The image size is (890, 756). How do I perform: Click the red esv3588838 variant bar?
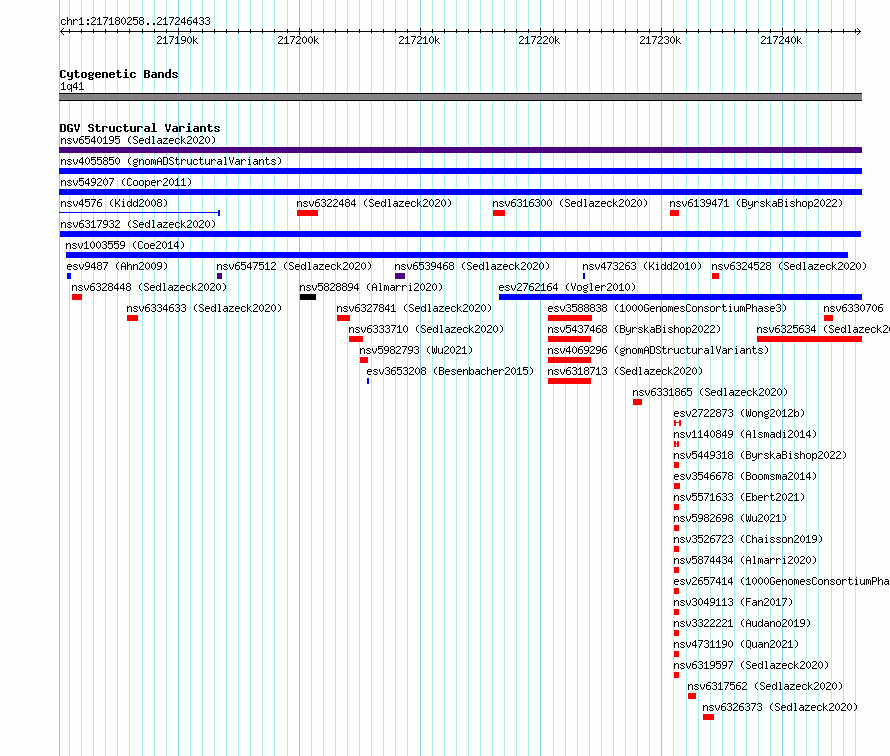[570, 318]
